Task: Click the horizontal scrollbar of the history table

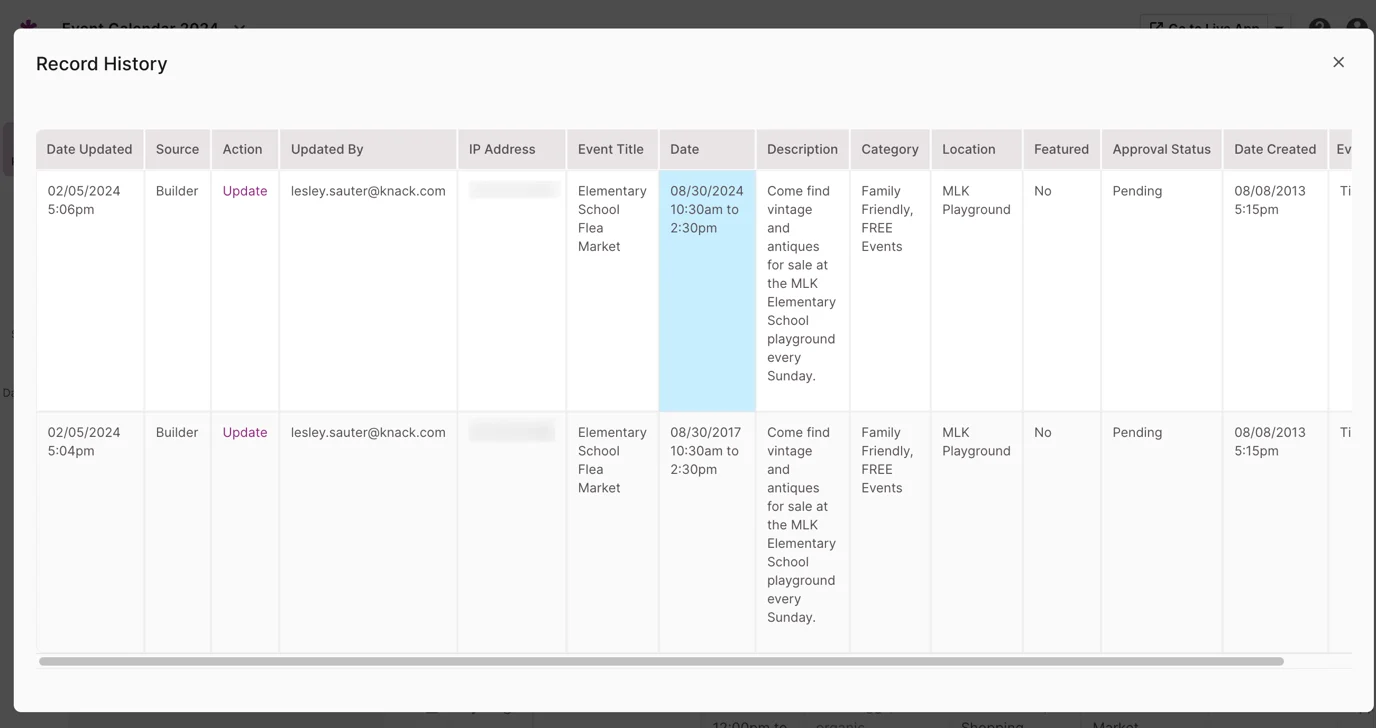Action: pos(661,661)
